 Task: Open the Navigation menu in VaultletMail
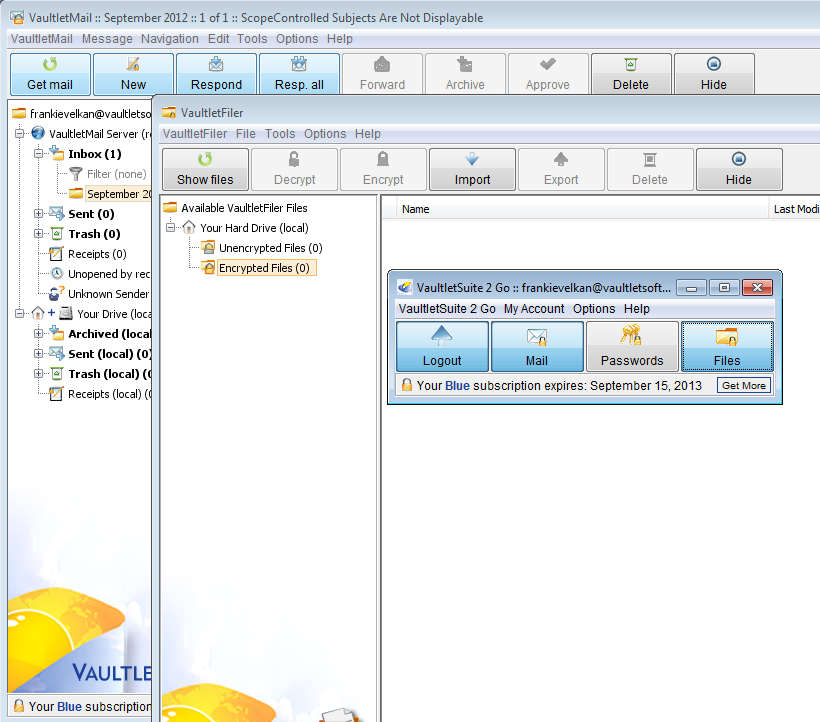[x=169, y=39]
